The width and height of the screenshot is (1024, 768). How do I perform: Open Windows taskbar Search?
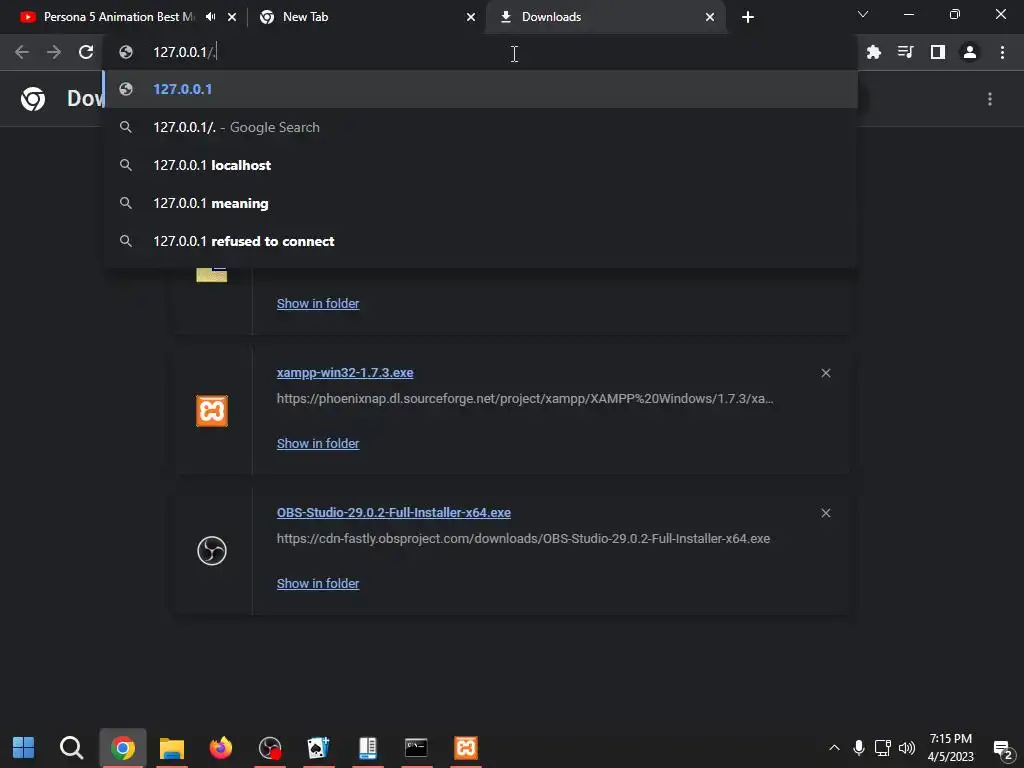(72, 748)
